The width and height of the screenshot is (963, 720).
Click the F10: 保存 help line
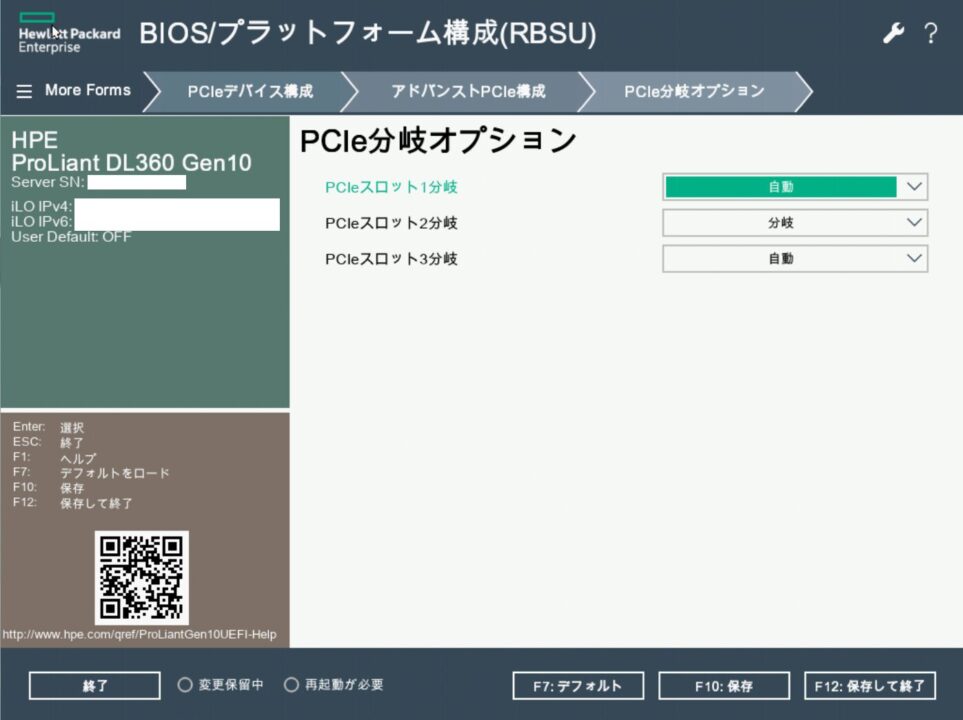pos(48,488)
